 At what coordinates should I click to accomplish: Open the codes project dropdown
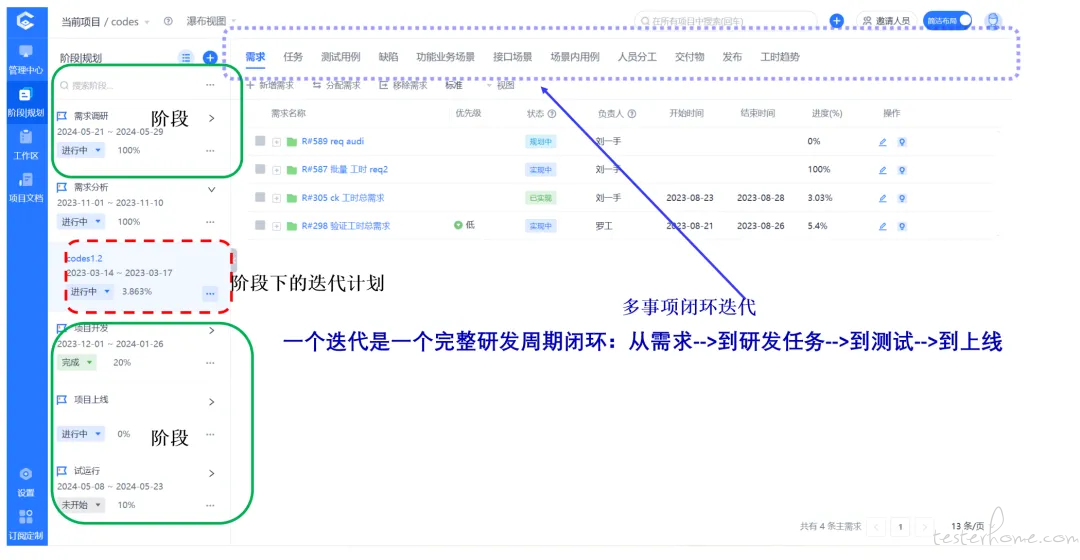(x=130, y=22)
